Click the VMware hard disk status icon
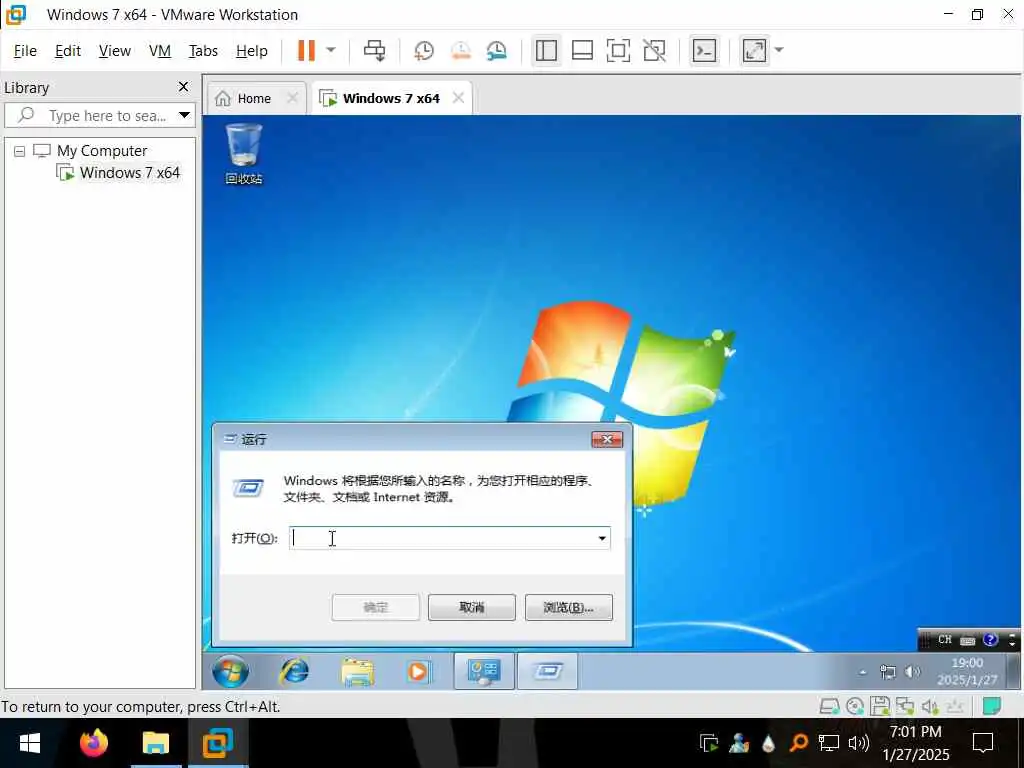The width and height of the screenshot is (1024, 768). [829, 706]
